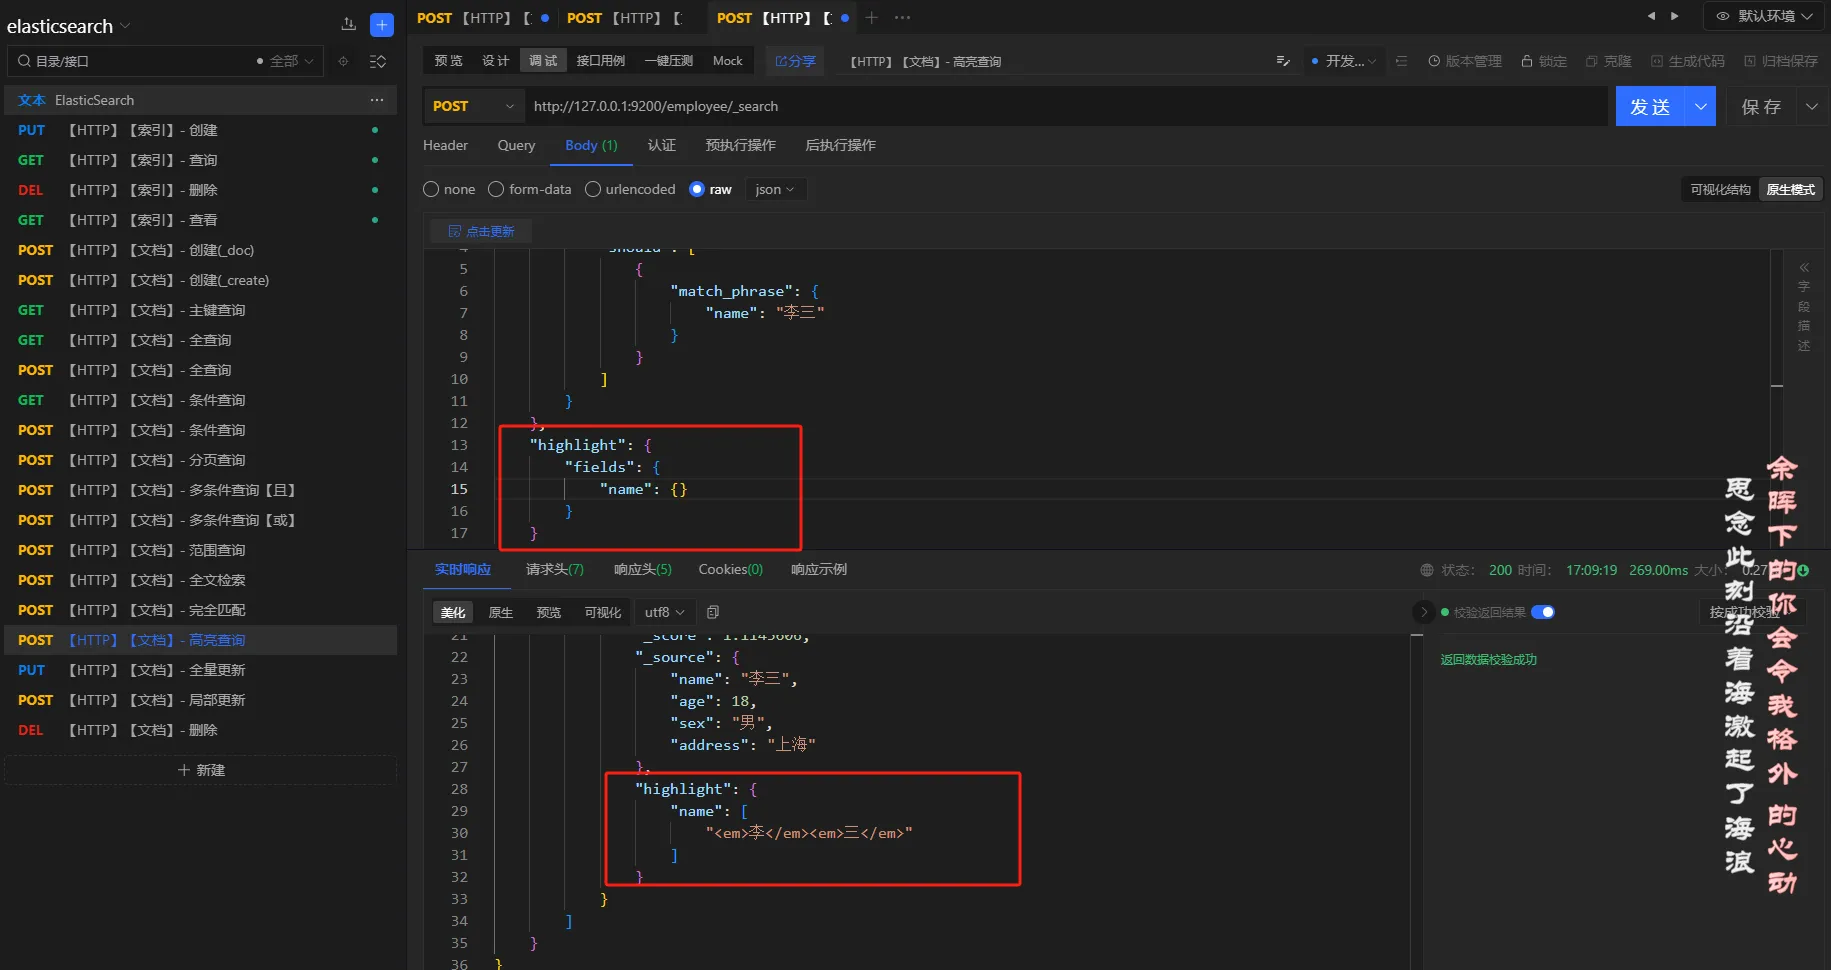Click the copy response icon next to utf8
Image resolution: width=1831 pixels, height=970 pixels.
pos(713,612)
